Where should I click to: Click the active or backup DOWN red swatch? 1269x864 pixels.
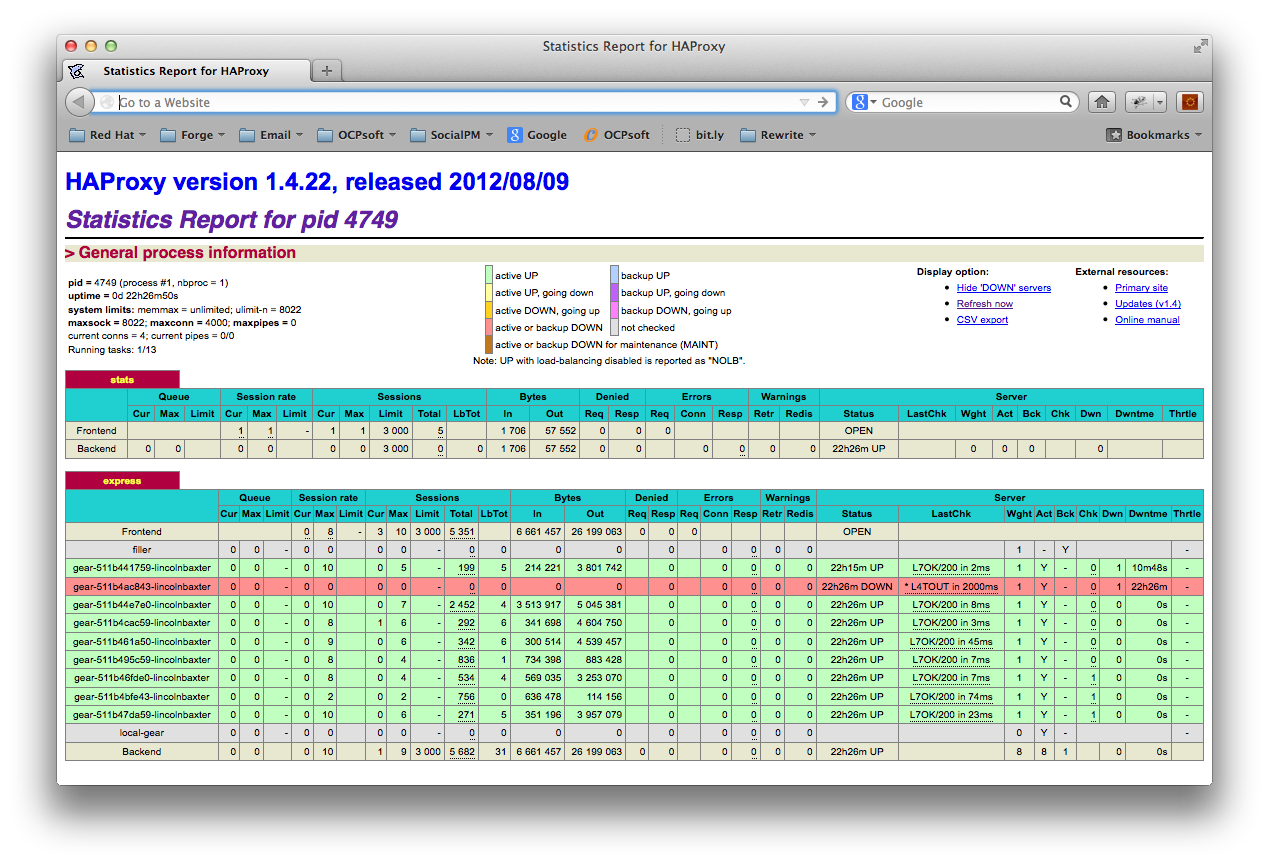[489, 327]
